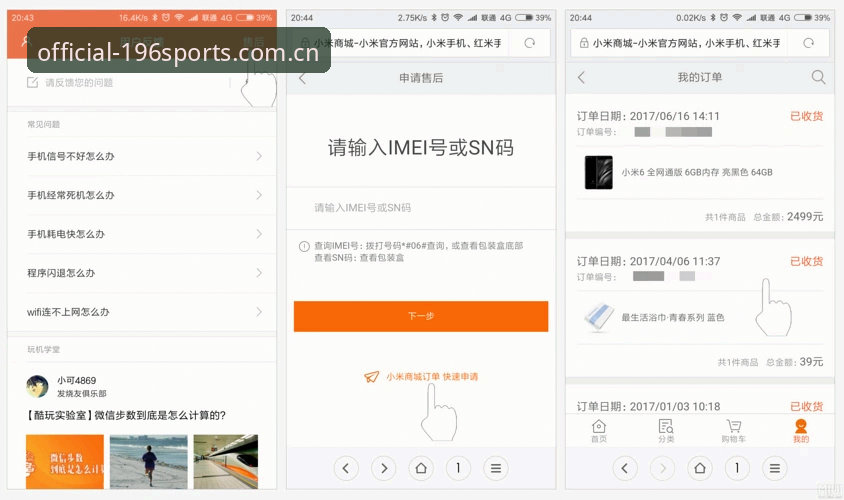
Task: Expand 'wifi连不上网怎么办' row arrow
Action: [259, 312]
